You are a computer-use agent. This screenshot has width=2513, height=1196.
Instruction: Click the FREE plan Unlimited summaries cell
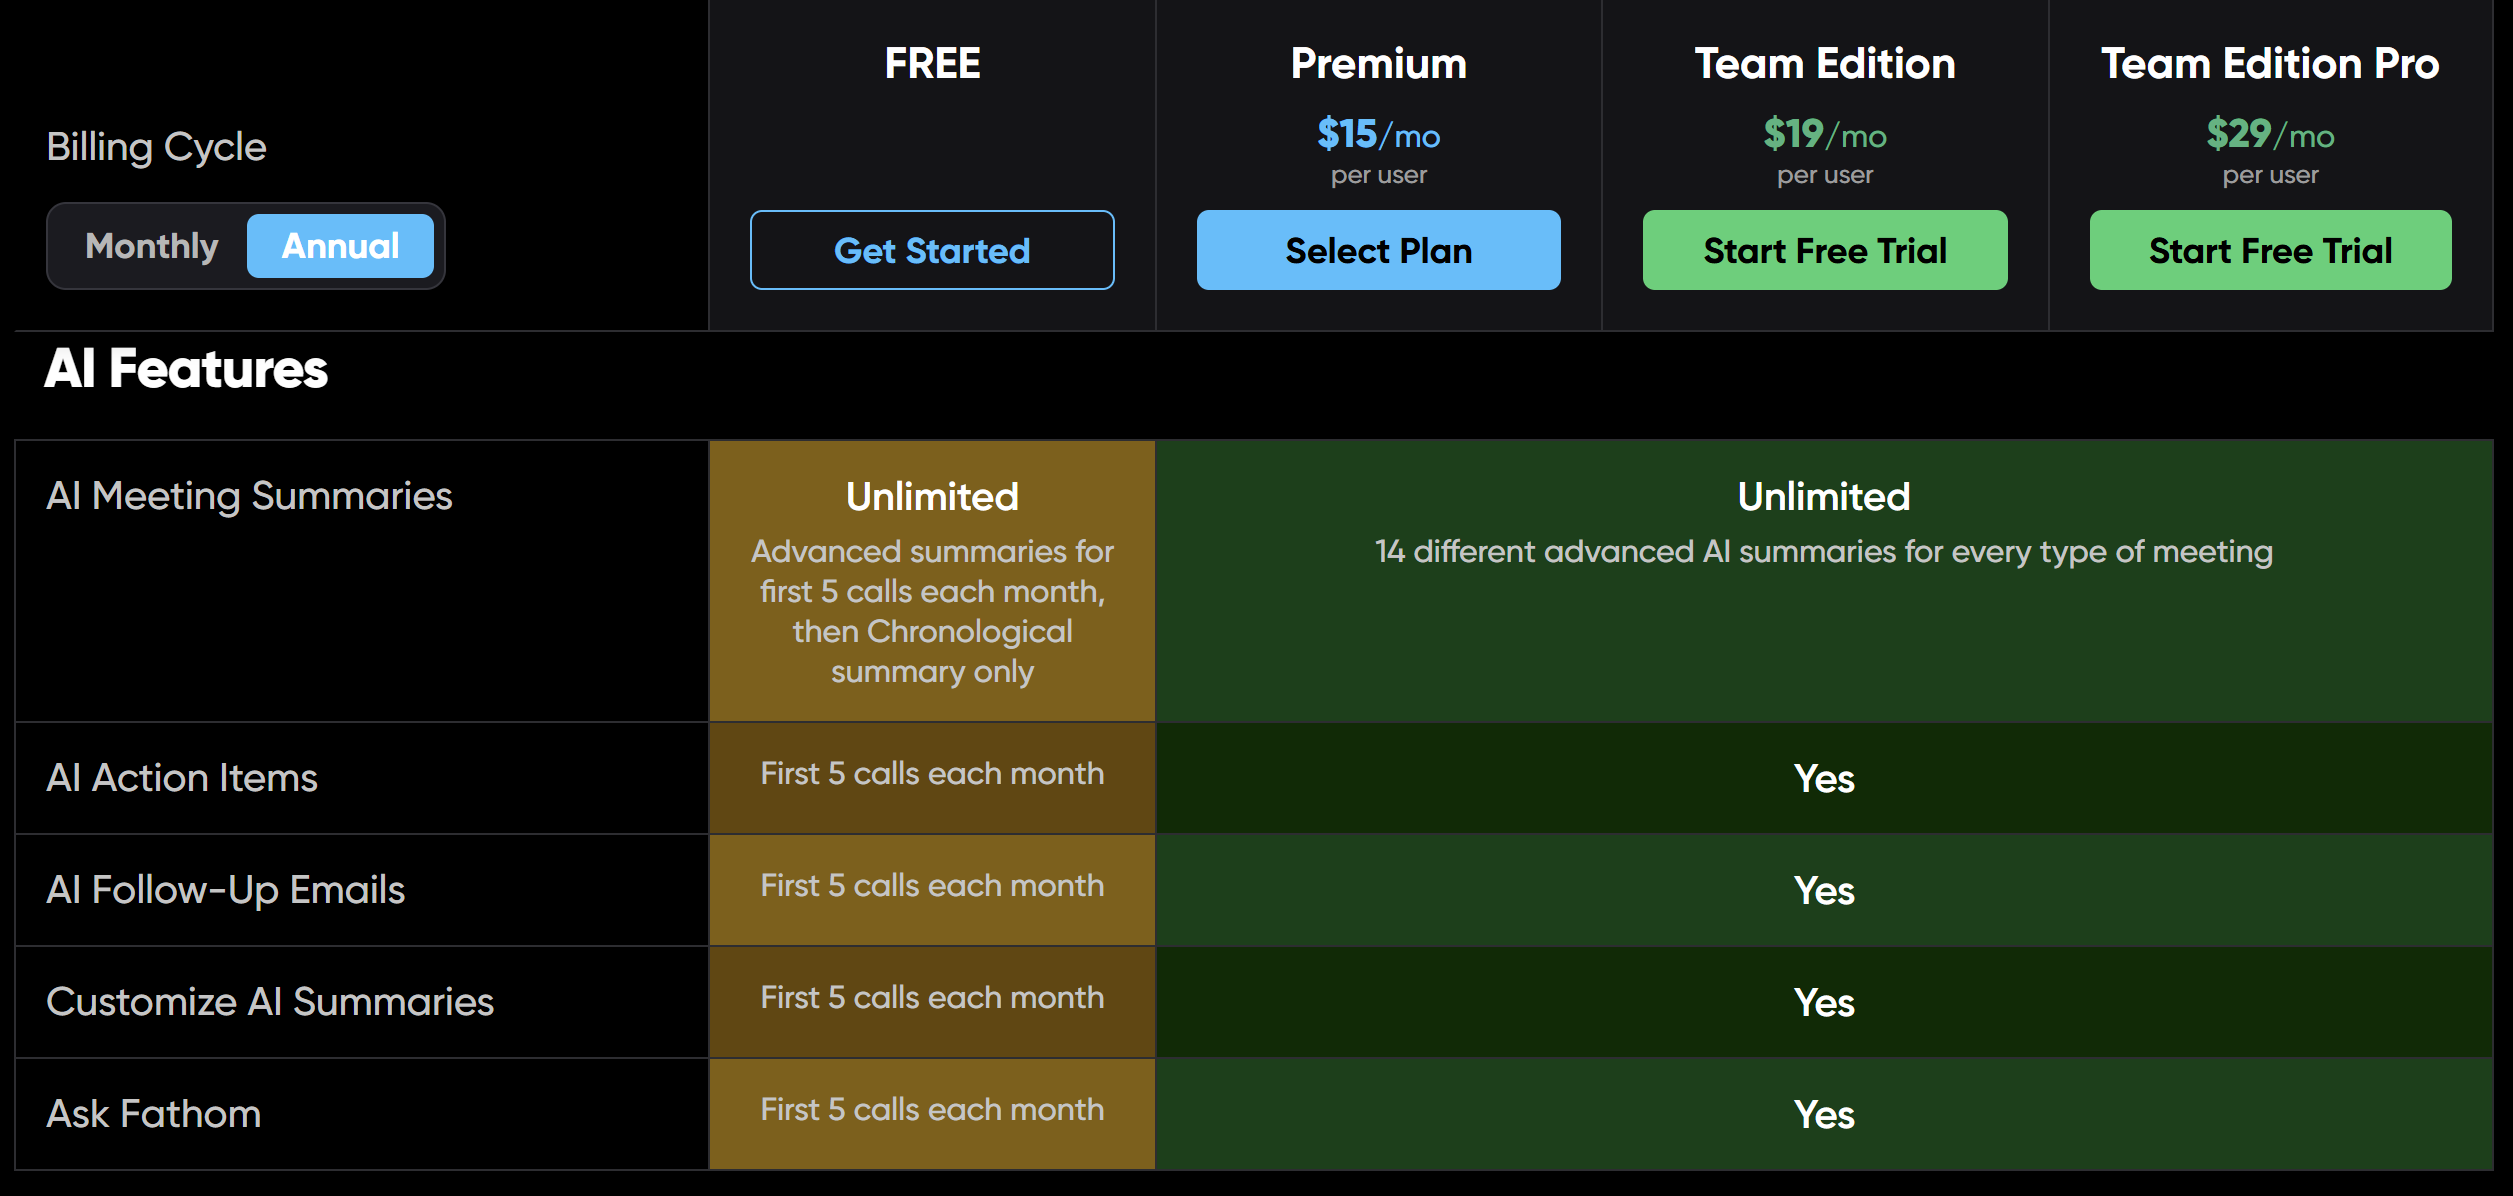932,581
